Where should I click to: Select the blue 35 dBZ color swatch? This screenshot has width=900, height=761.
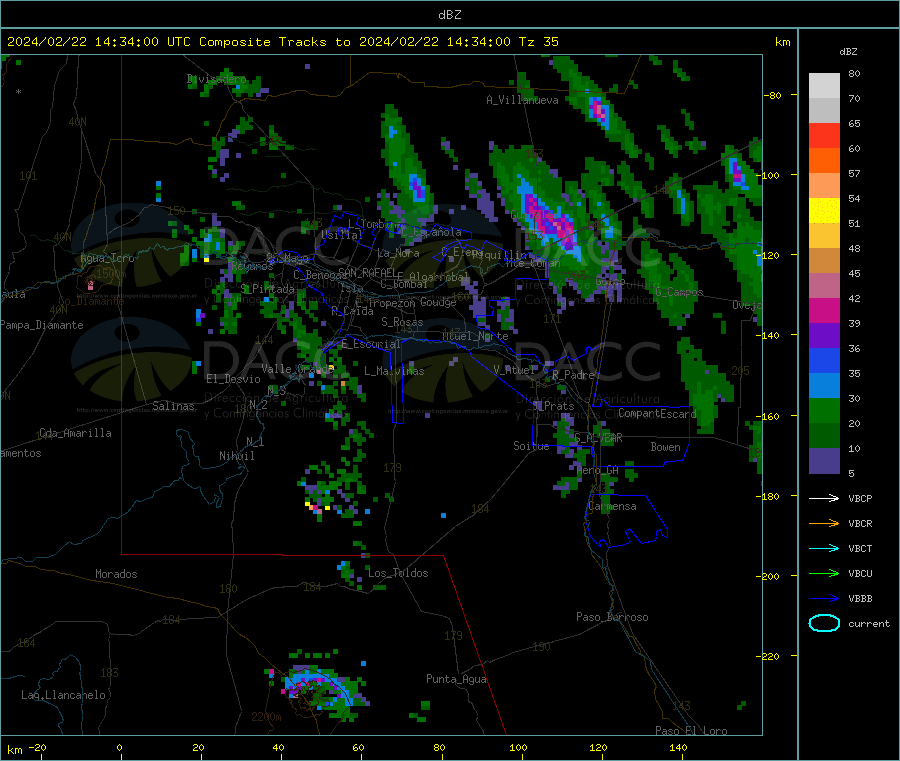[x=824, y=360]
